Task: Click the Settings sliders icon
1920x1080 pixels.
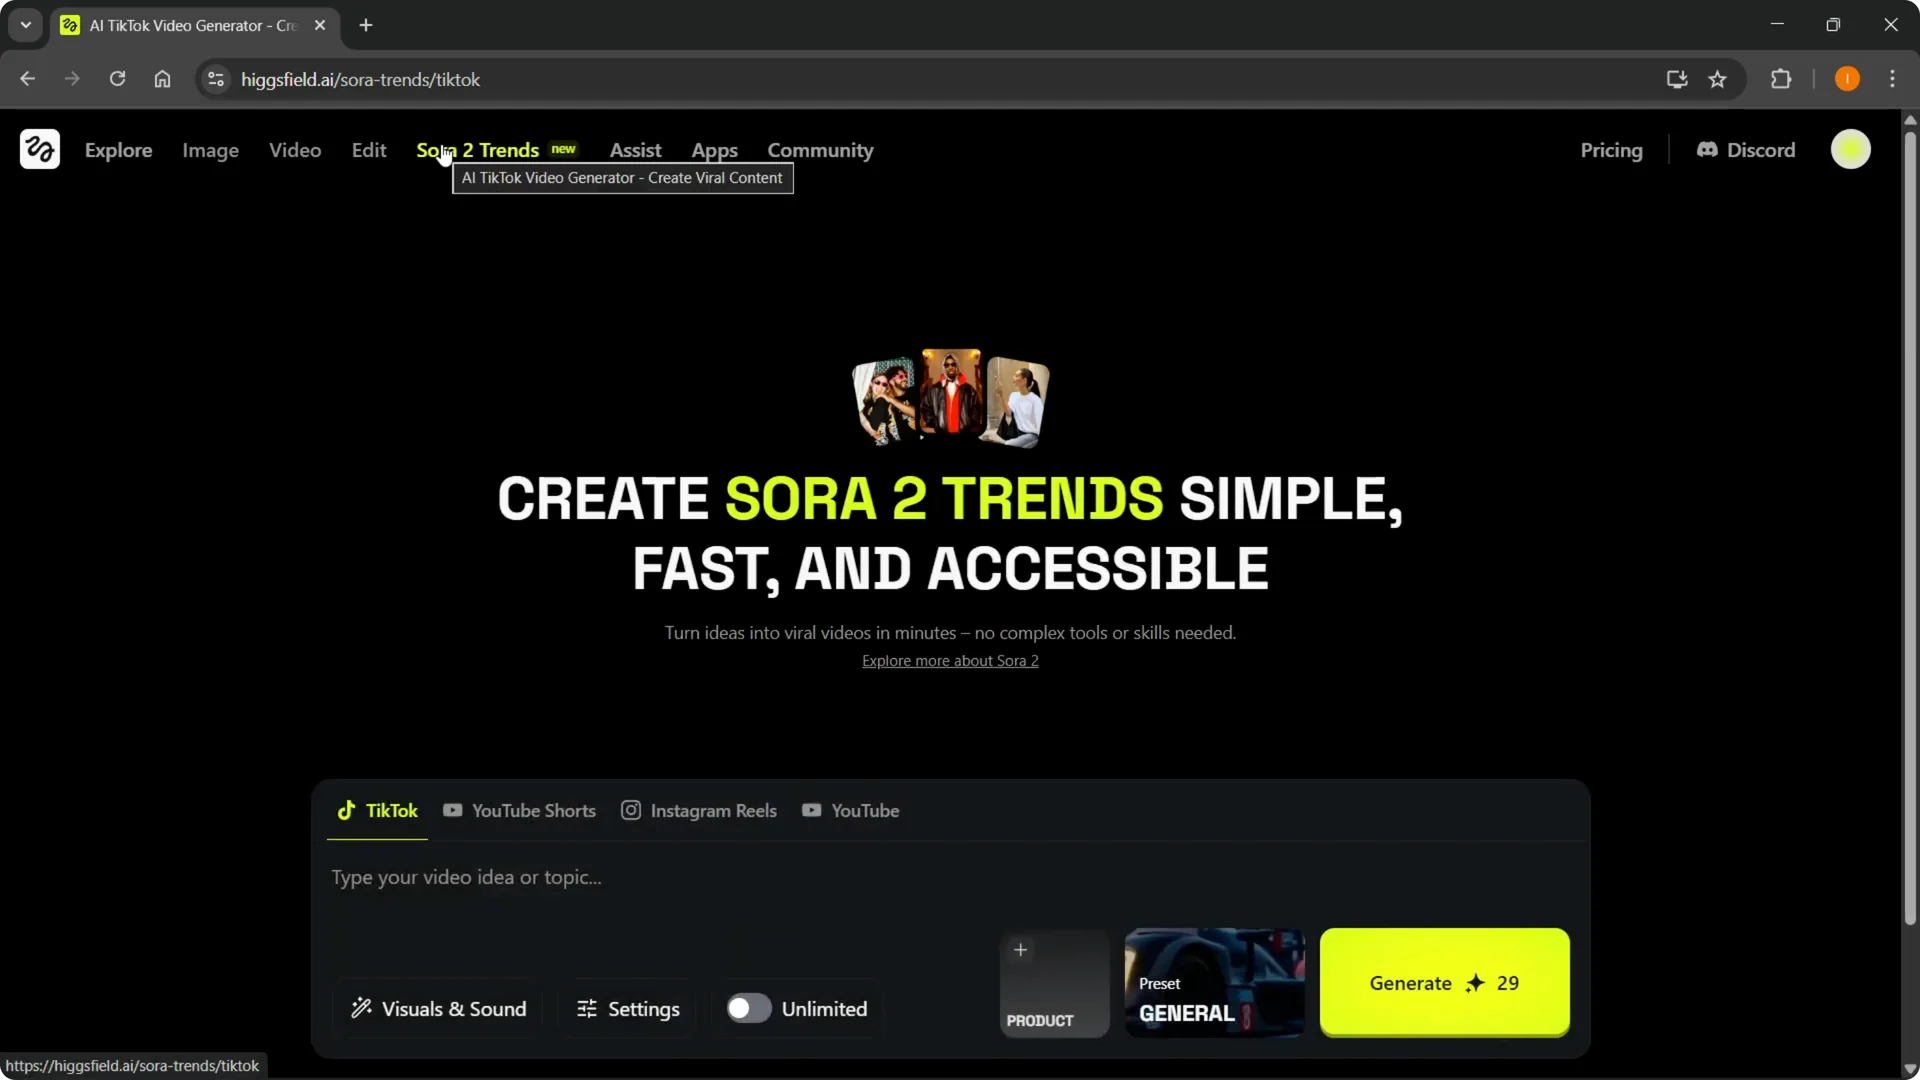Action: [588, 1009]
